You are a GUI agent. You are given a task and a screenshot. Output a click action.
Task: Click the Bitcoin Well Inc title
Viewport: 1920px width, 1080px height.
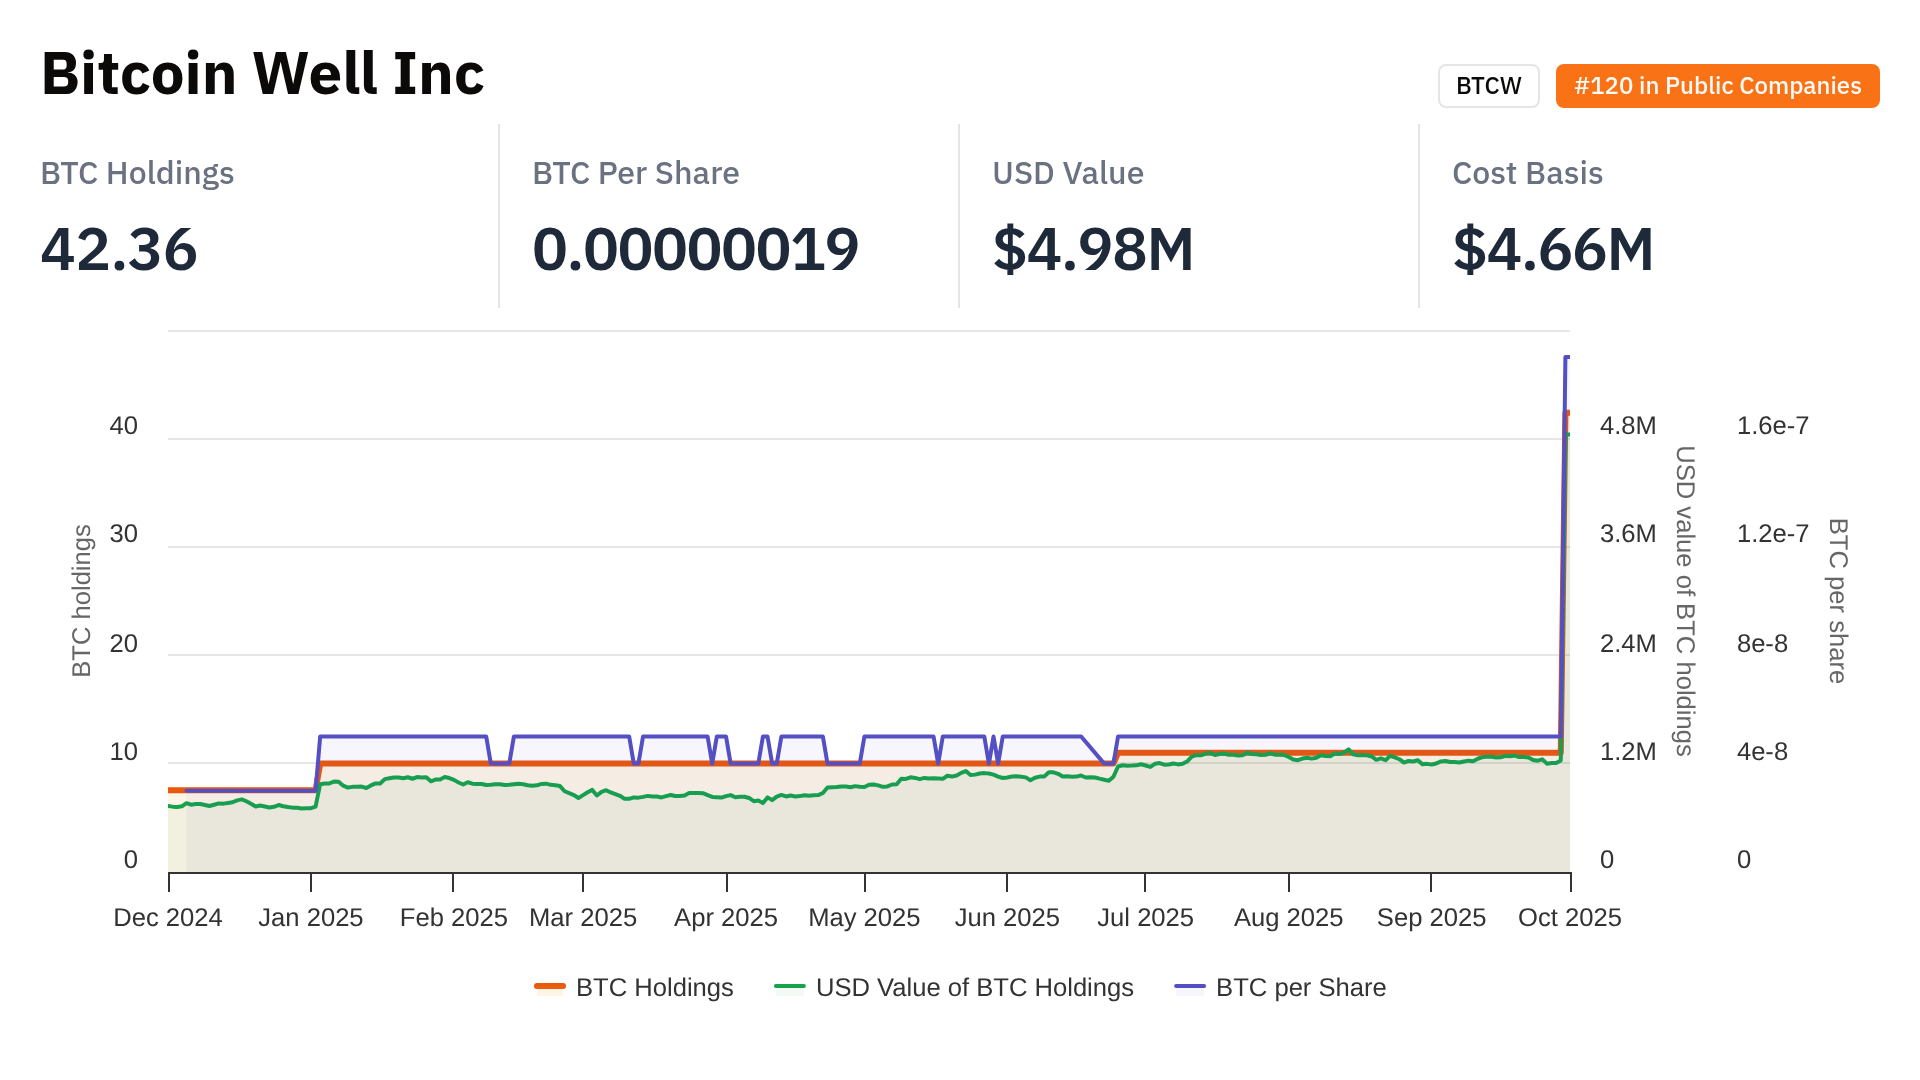pyautogui.click(x=262, y=74)
